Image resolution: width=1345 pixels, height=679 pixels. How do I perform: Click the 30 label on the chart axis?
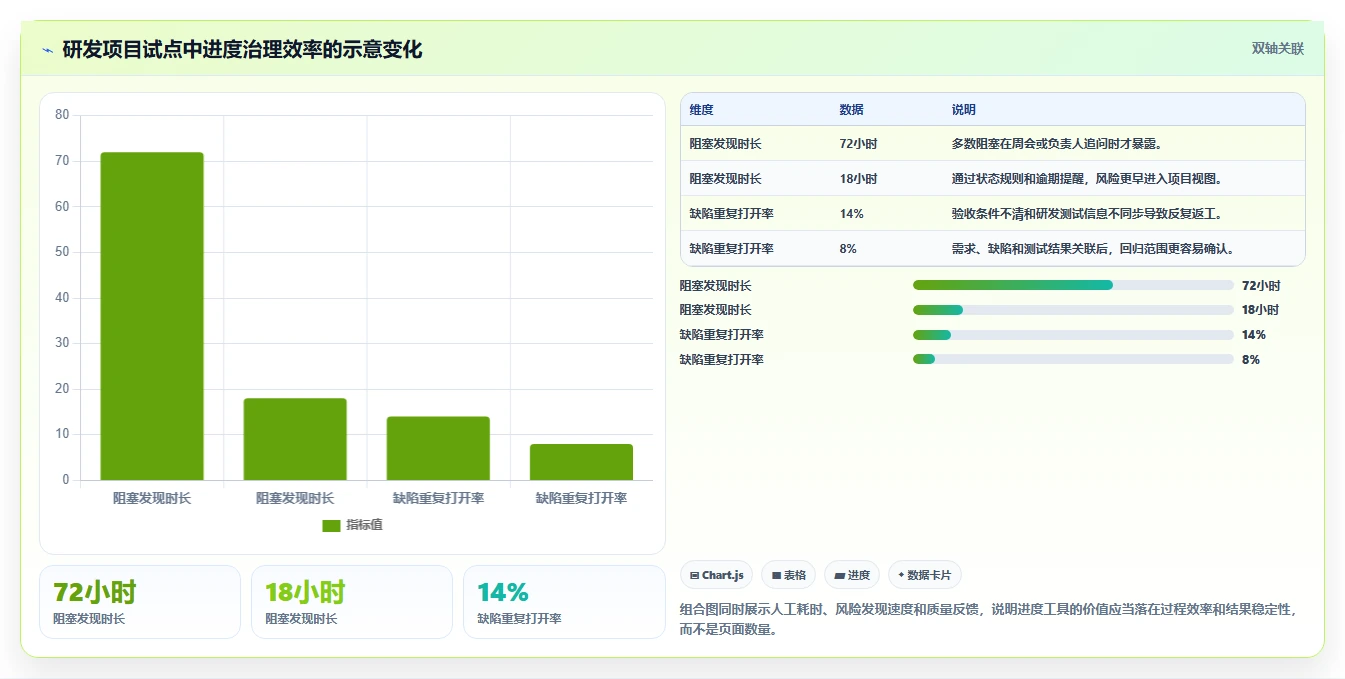click(62, 343)
